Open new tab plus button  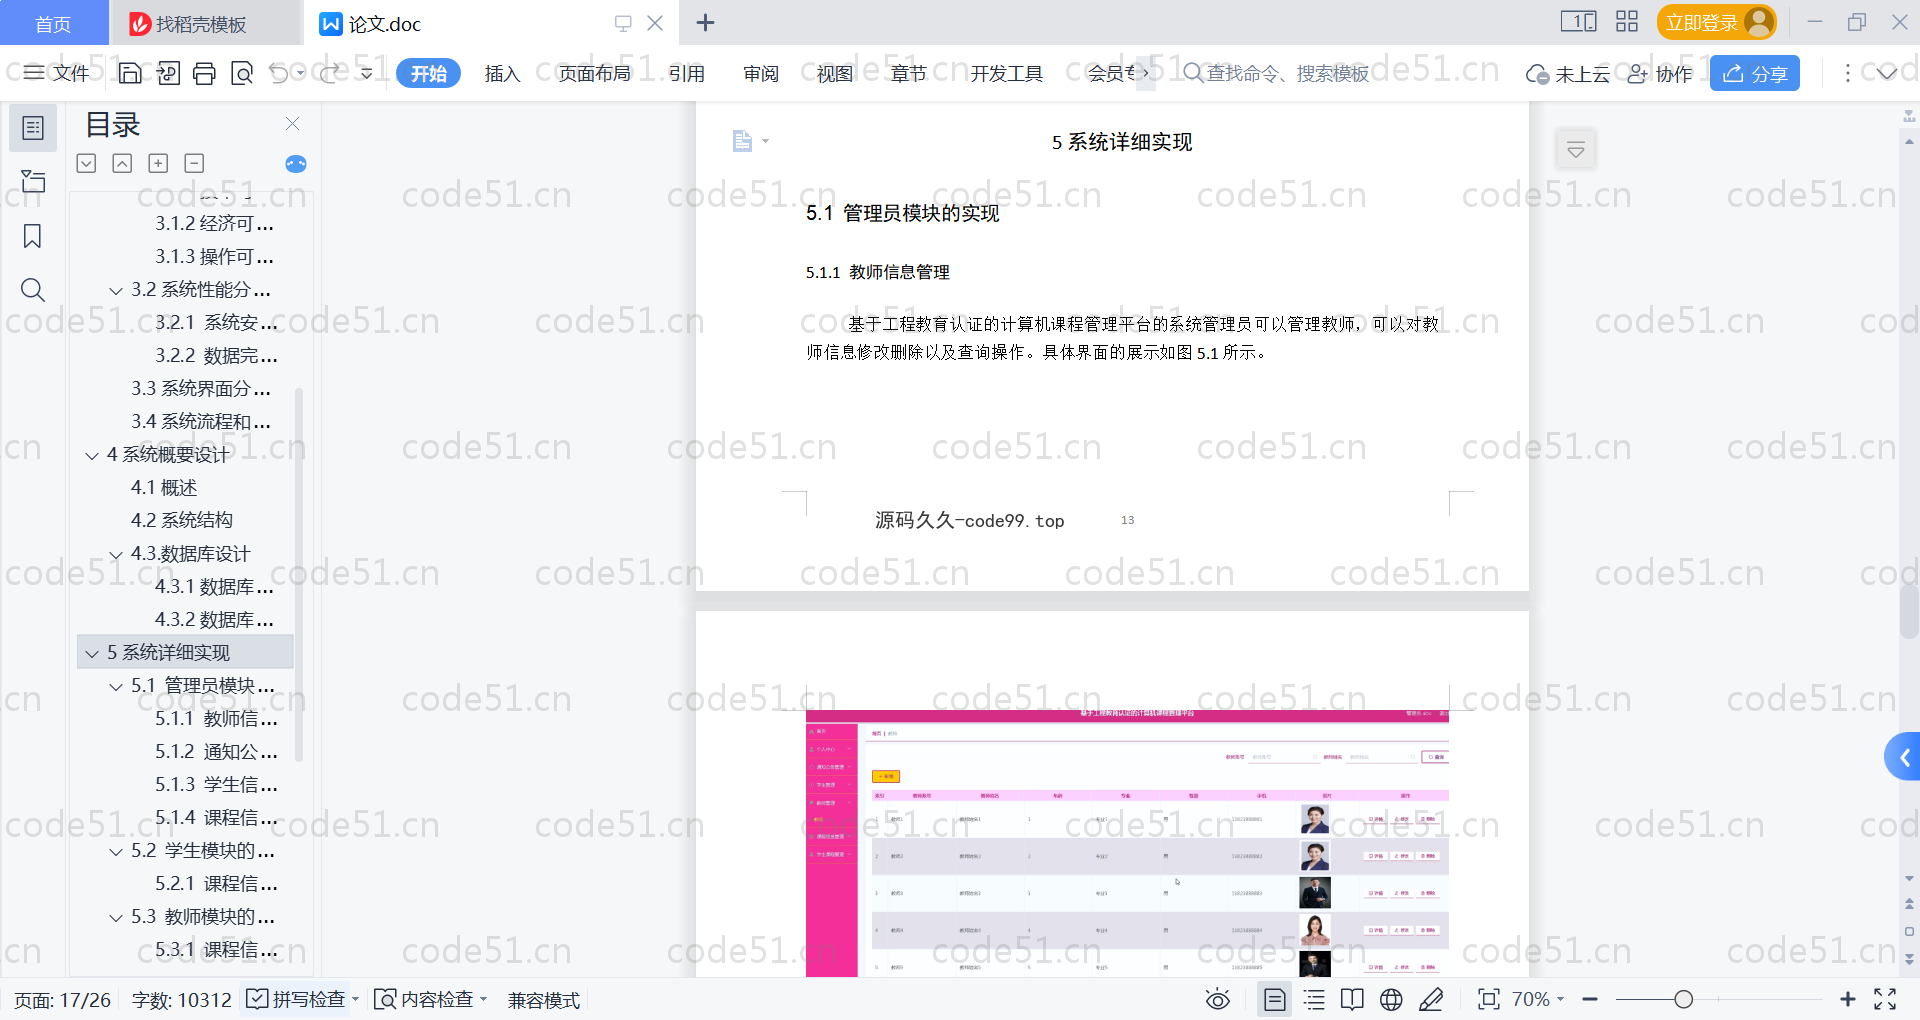(x=705, y=22)
